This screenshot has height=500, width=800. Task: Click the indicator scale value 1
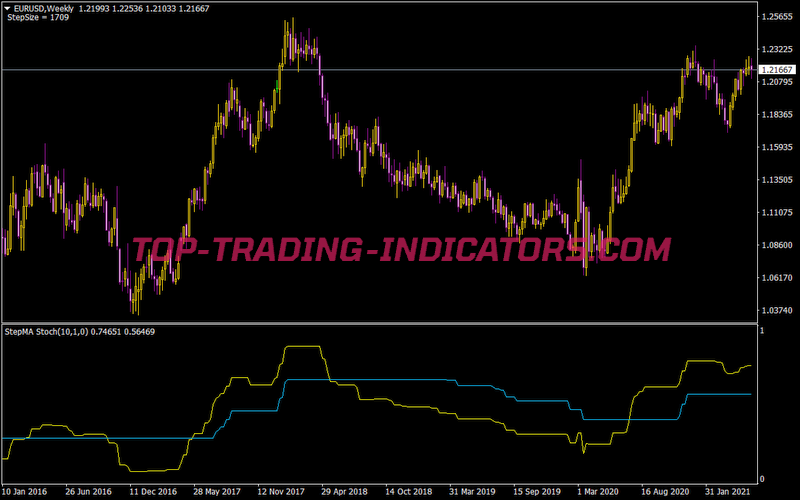point(762,331)
